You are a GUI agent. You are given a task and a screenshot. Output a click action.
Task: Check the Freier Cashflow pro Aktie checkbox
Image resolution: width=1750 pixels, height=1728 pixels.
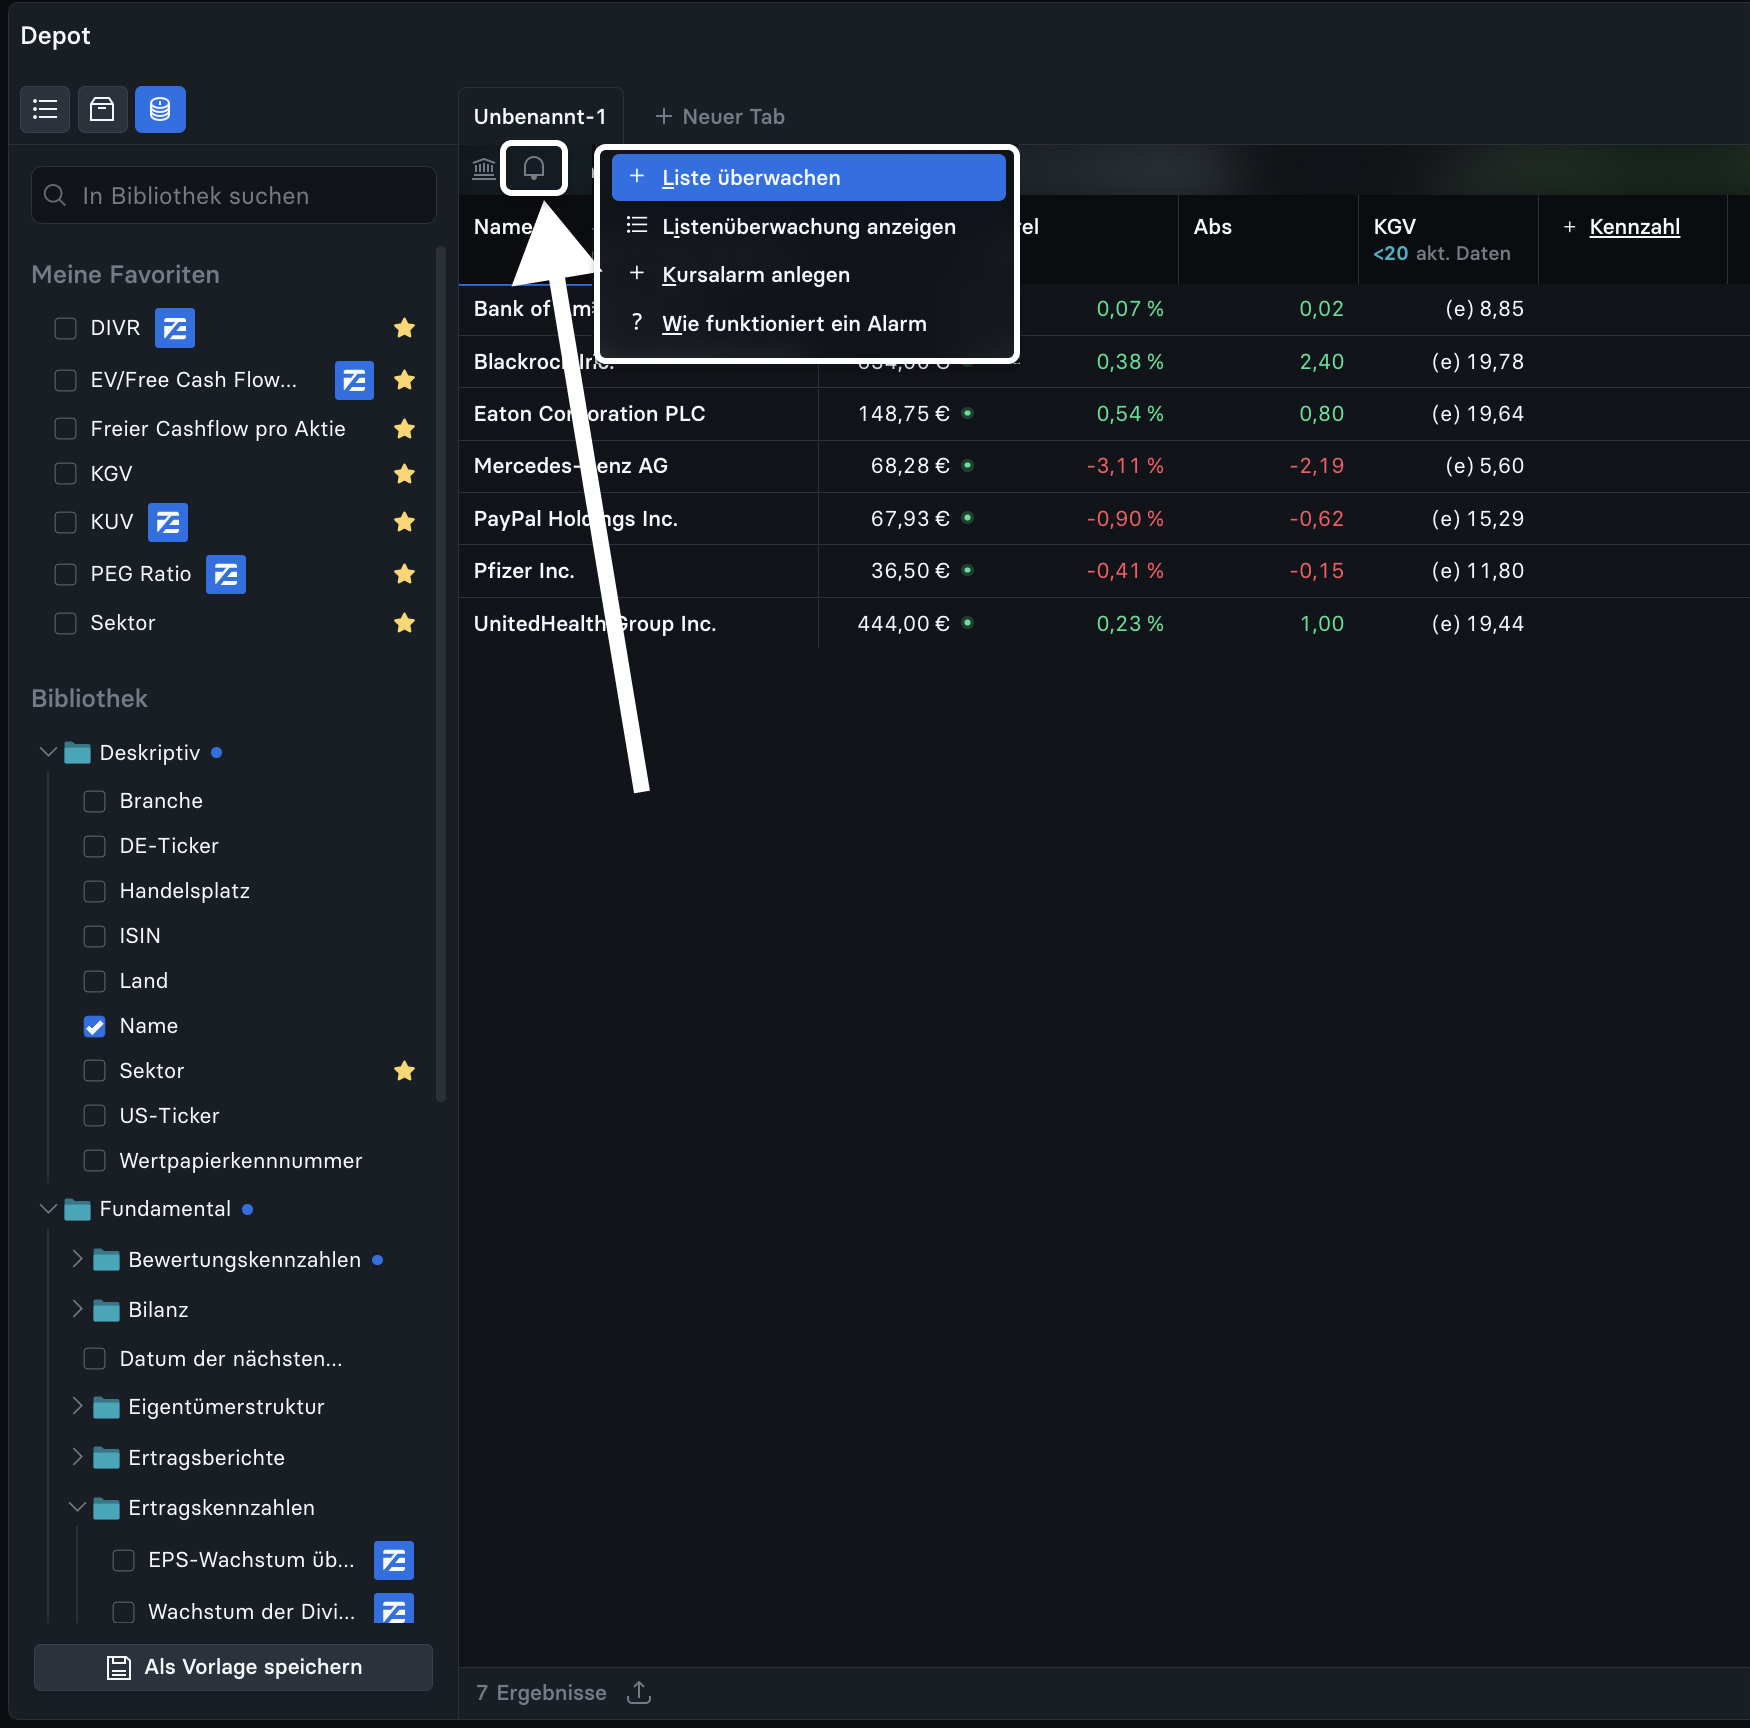click(65, 429)
